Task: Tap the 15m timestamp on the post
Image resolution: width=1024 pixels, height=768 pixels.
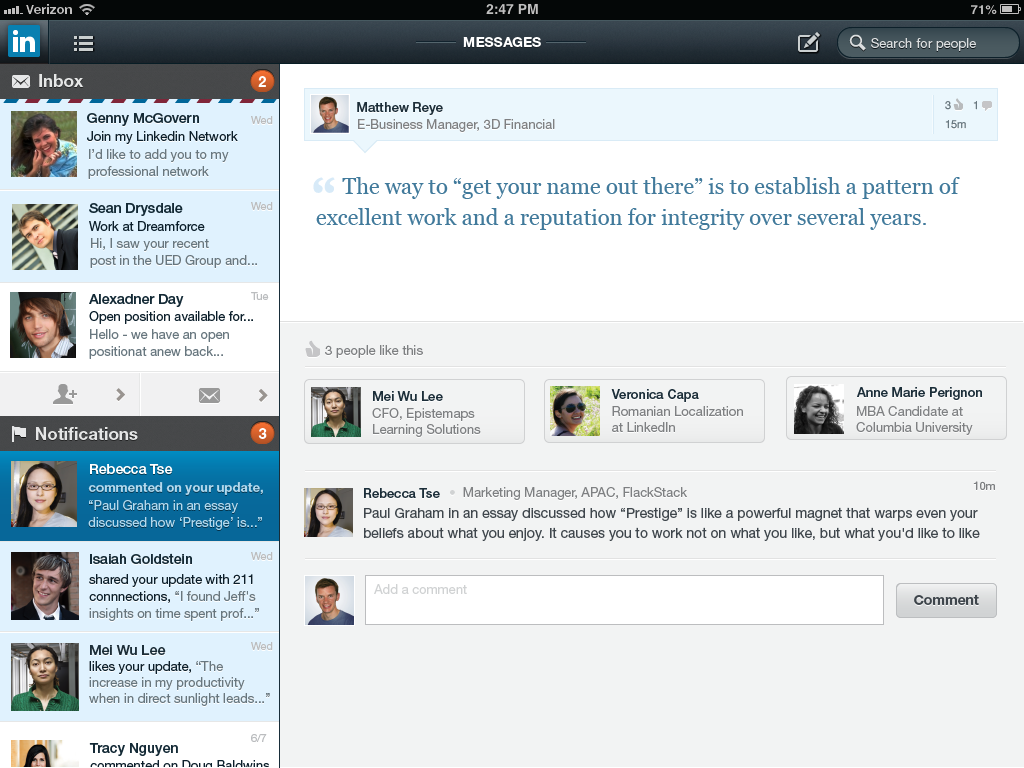Action: click(955, 124)
